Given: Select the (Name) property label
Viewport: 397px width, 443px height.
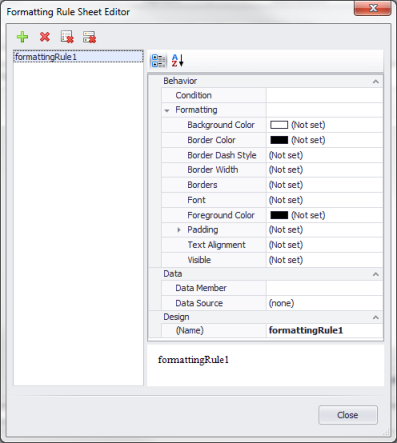Looking at the screenshot, I should click(x=189, y=330).
